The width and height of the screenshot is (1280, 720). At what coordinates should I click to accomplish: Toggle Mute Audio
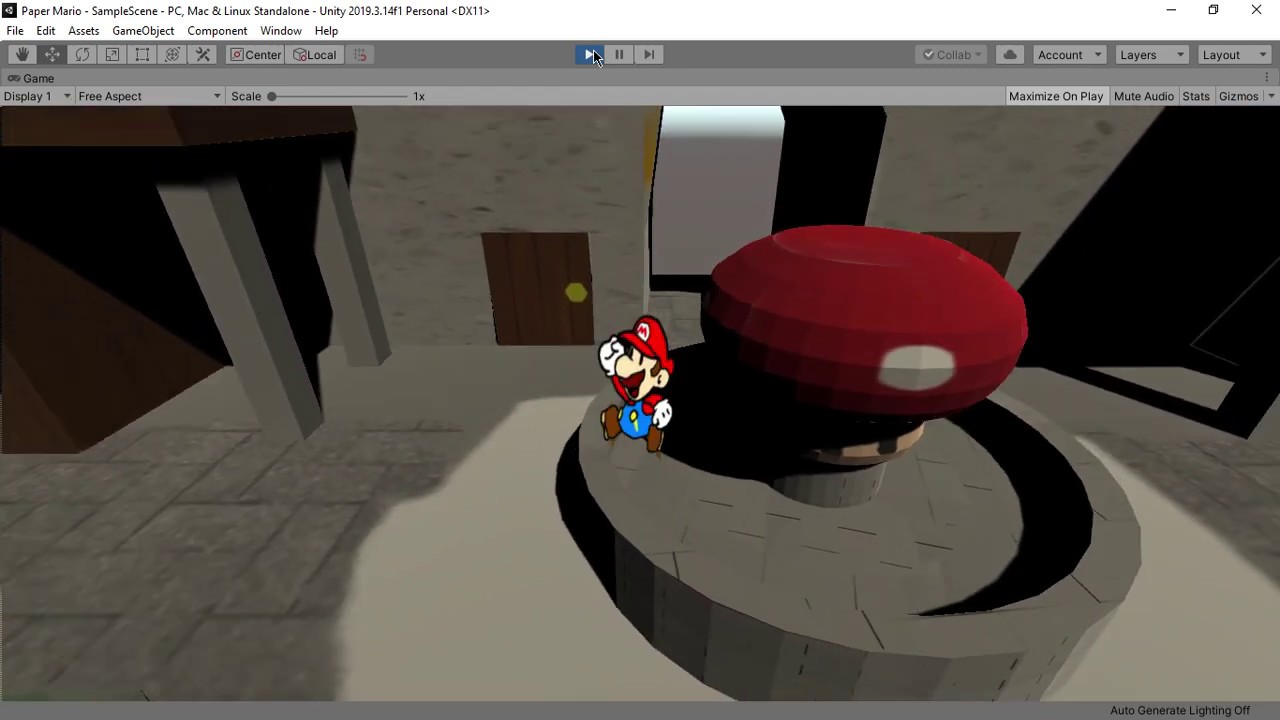click(x=1143, y=96)
